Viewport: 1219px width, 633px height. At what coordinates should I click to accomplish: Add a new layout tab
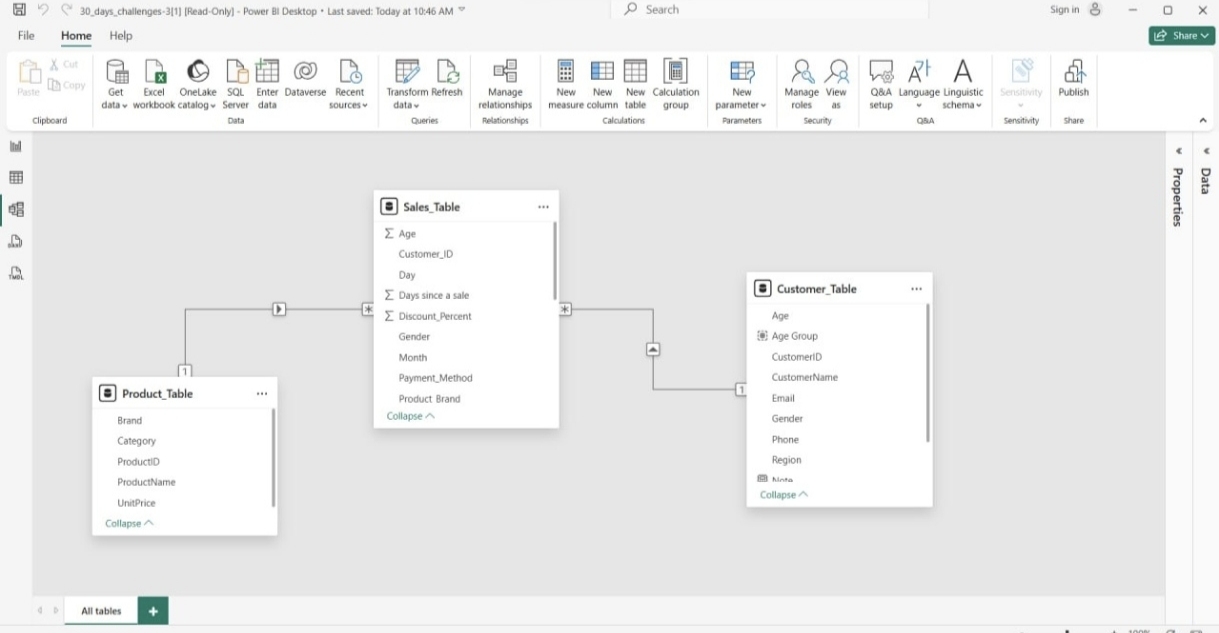click(153, 611)
